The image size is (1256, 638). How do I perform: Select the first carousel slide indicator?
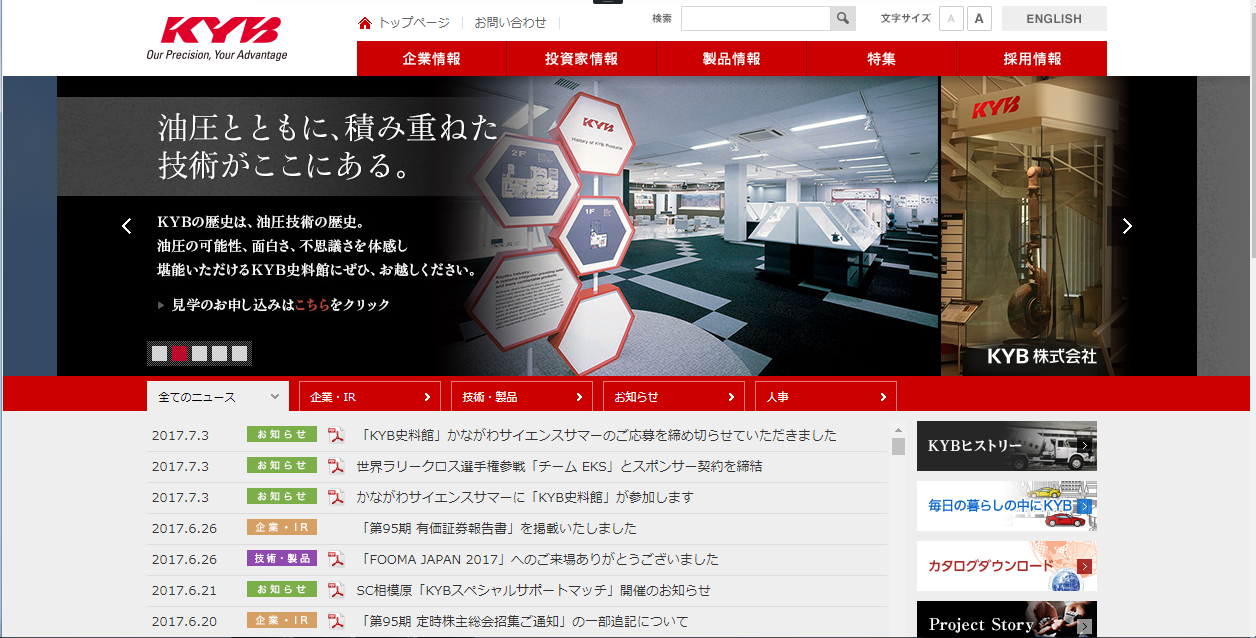click(159, 353)
